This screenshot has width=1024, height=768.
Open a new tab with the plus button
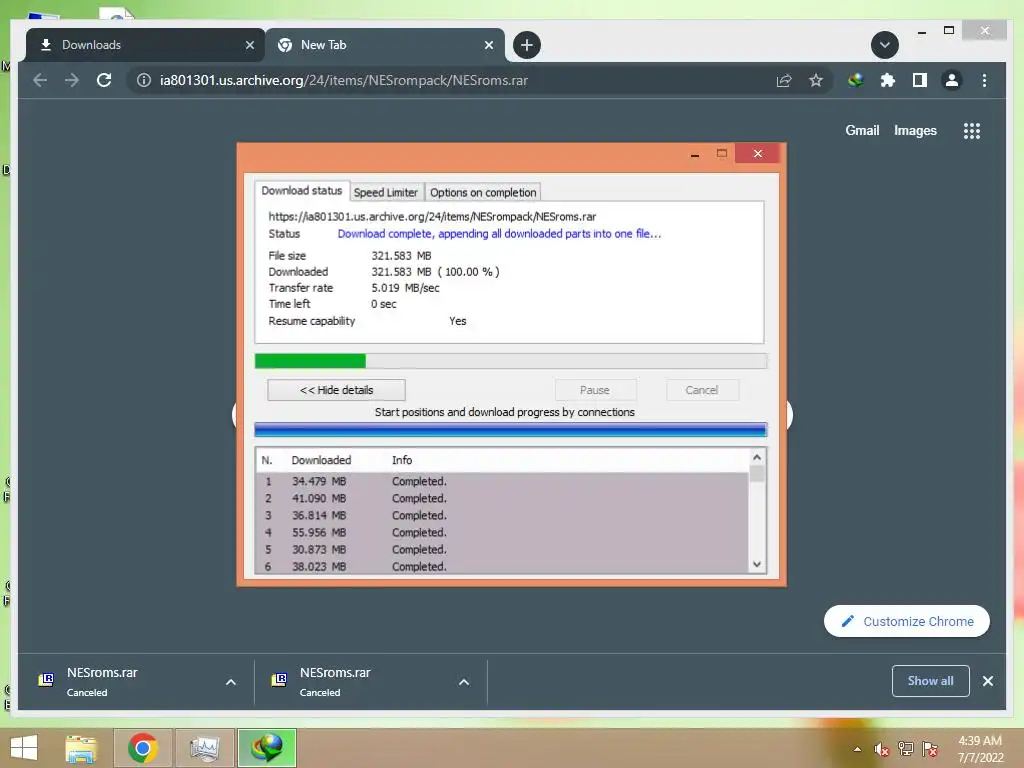526,45
